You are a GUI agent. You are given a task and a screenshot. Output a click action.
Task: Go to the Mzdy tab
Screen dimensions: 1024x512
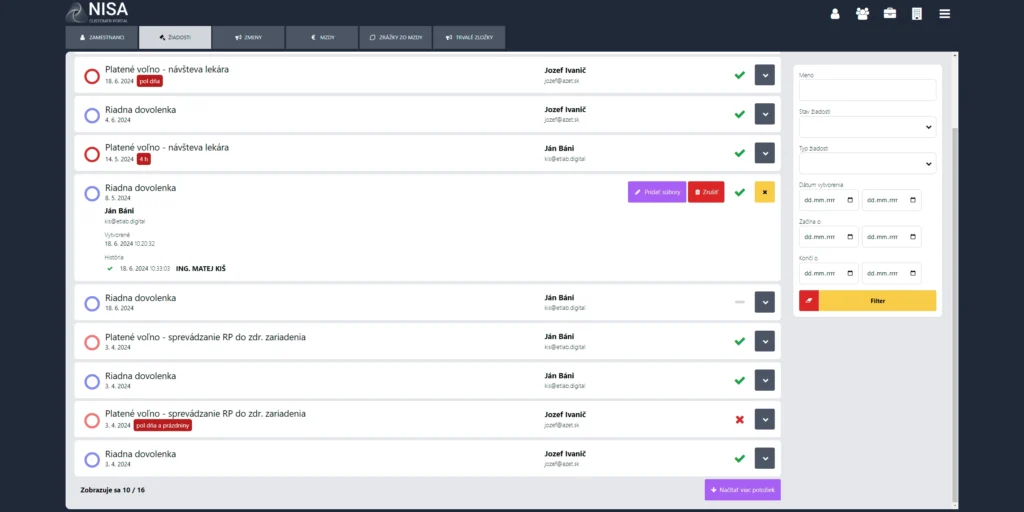[x=322, y=38]
